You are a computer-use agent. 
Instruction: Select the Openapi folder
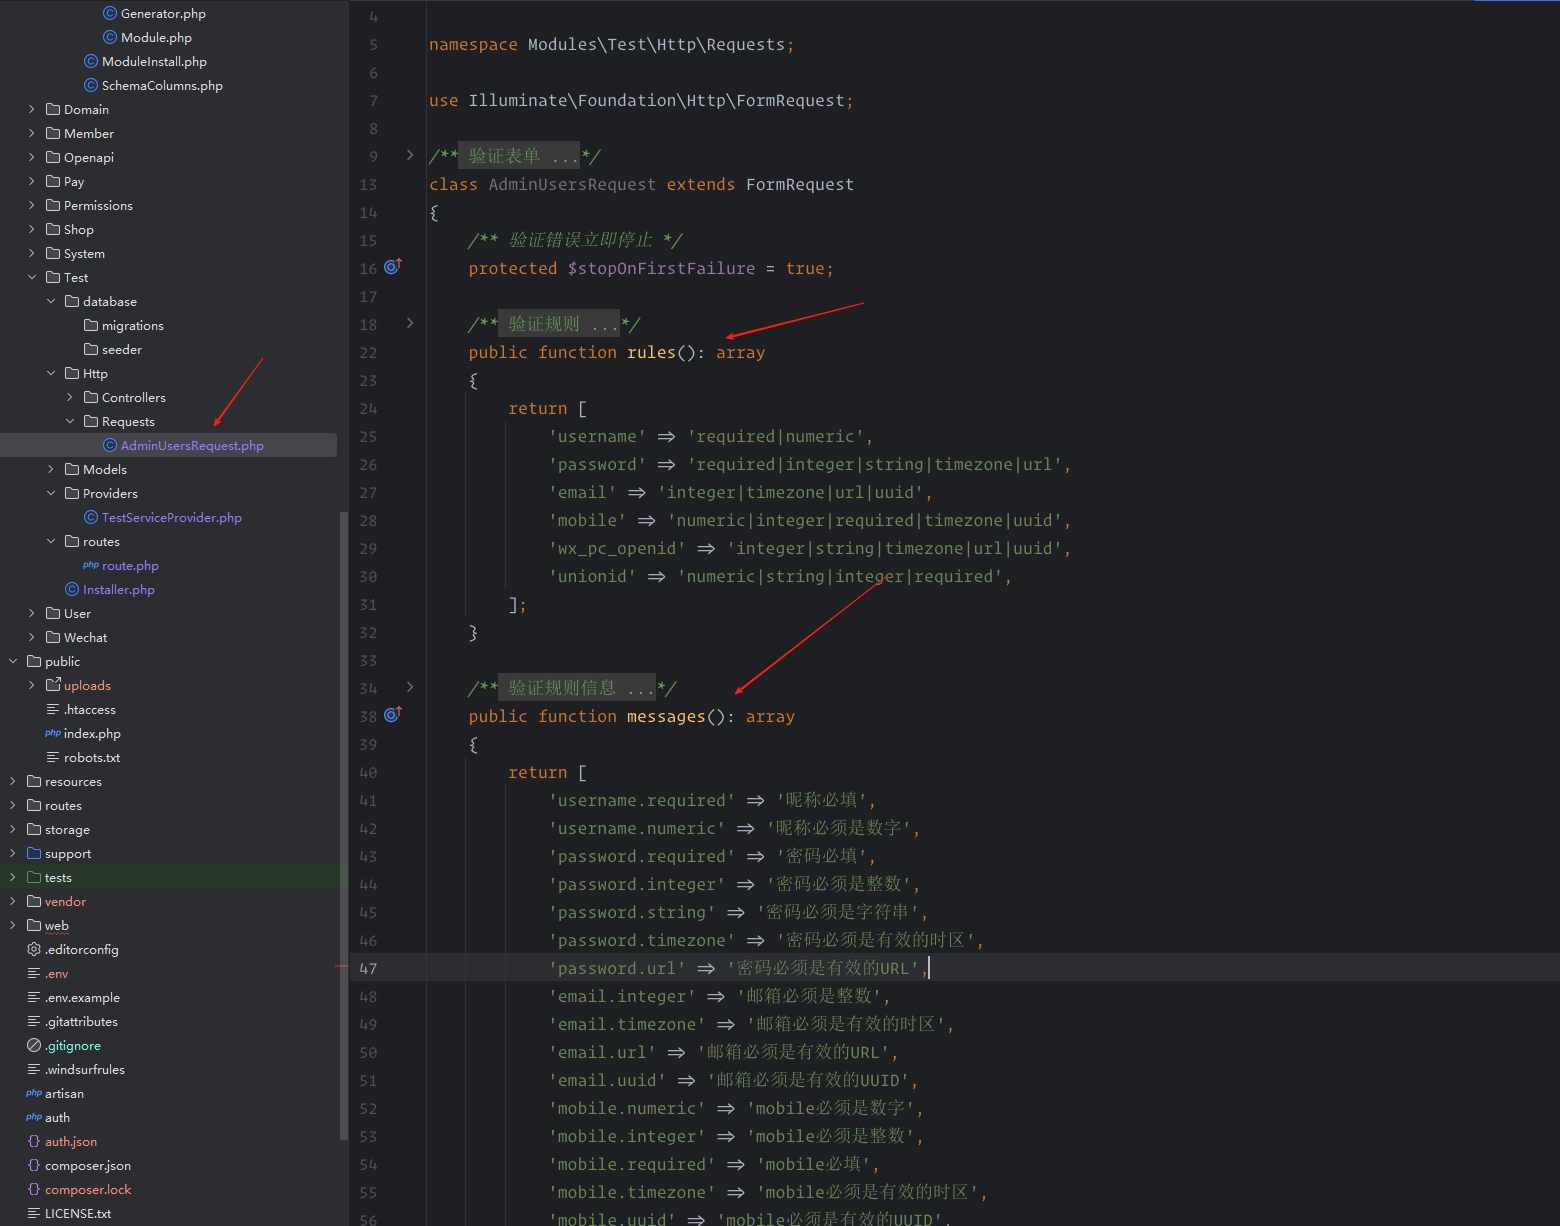(x=88, y=157)
